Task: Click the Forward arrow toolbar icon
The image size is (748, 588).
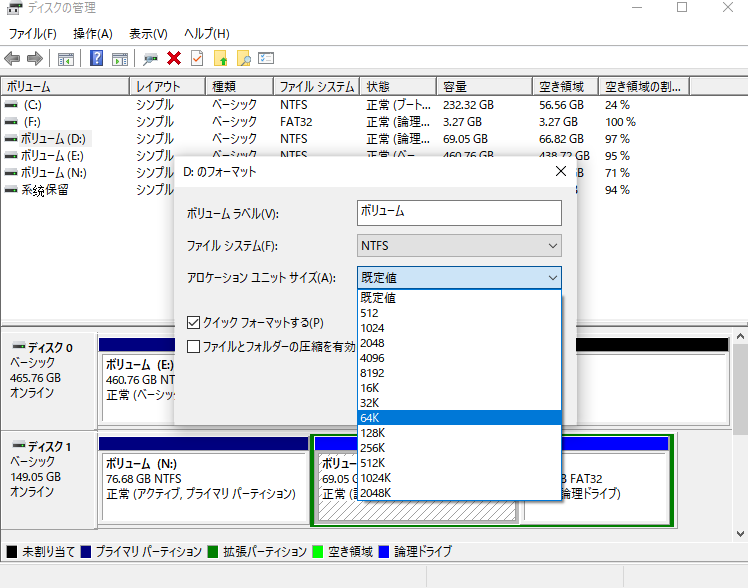Action: pos(35,59)
